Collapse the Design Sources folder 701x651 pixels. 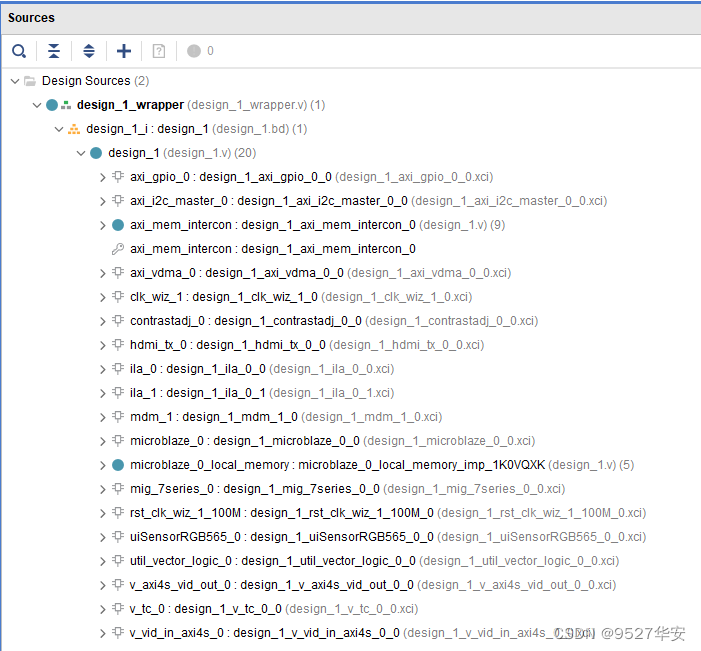click(15, 81)
